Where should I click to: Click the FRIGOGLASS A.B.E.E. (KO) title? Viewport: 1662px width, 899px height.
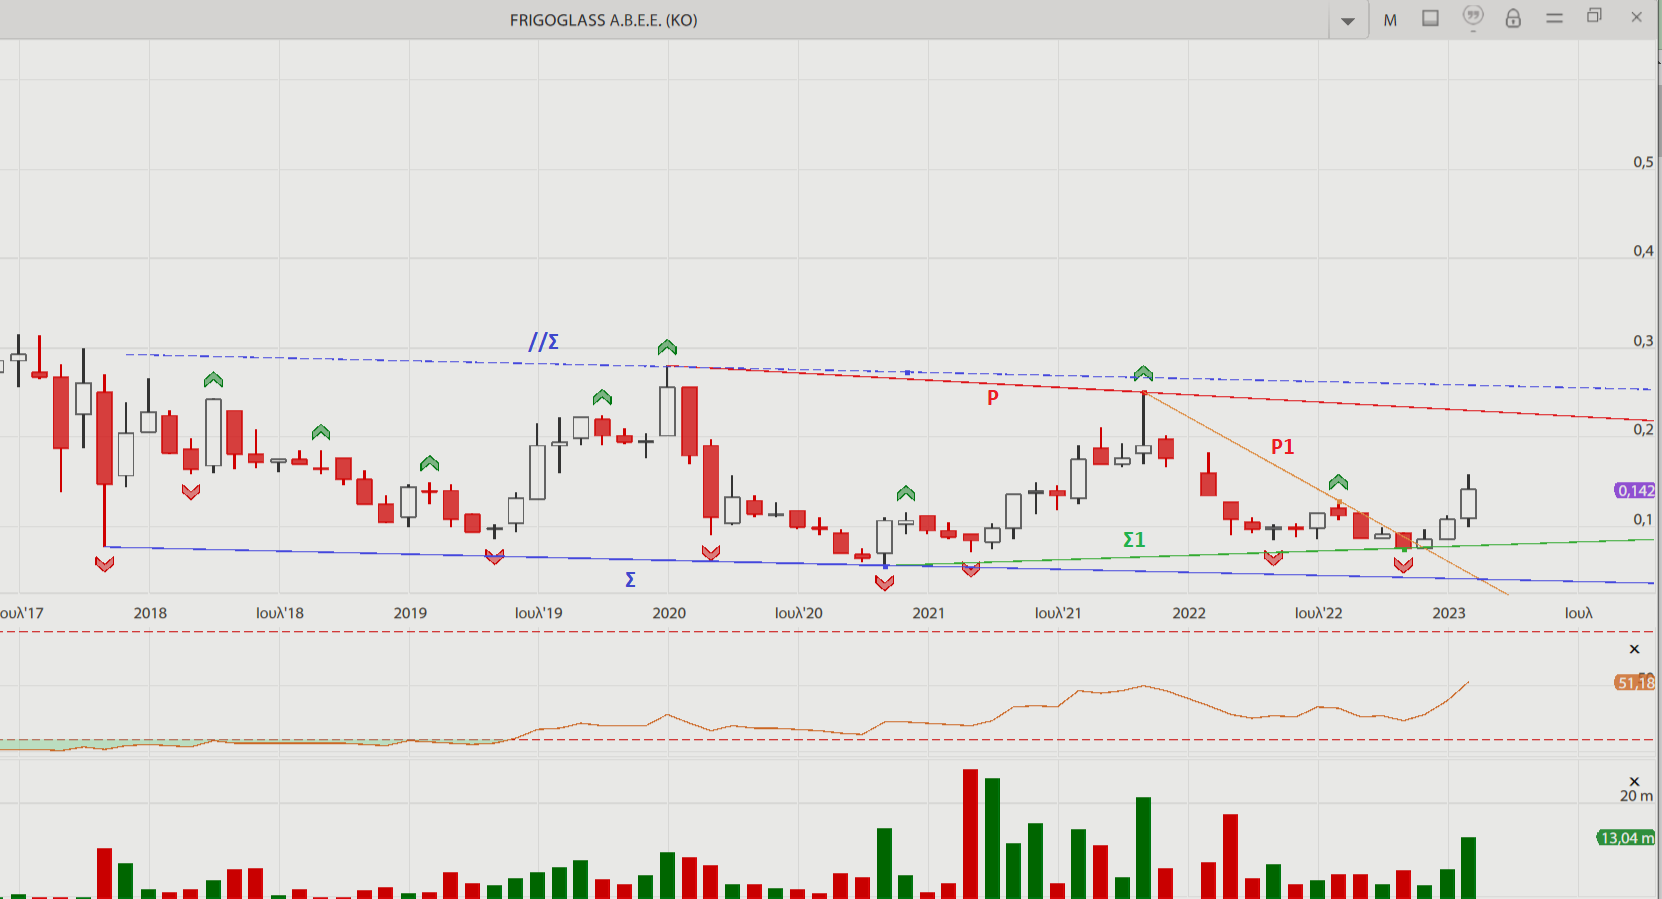[603, 20]
